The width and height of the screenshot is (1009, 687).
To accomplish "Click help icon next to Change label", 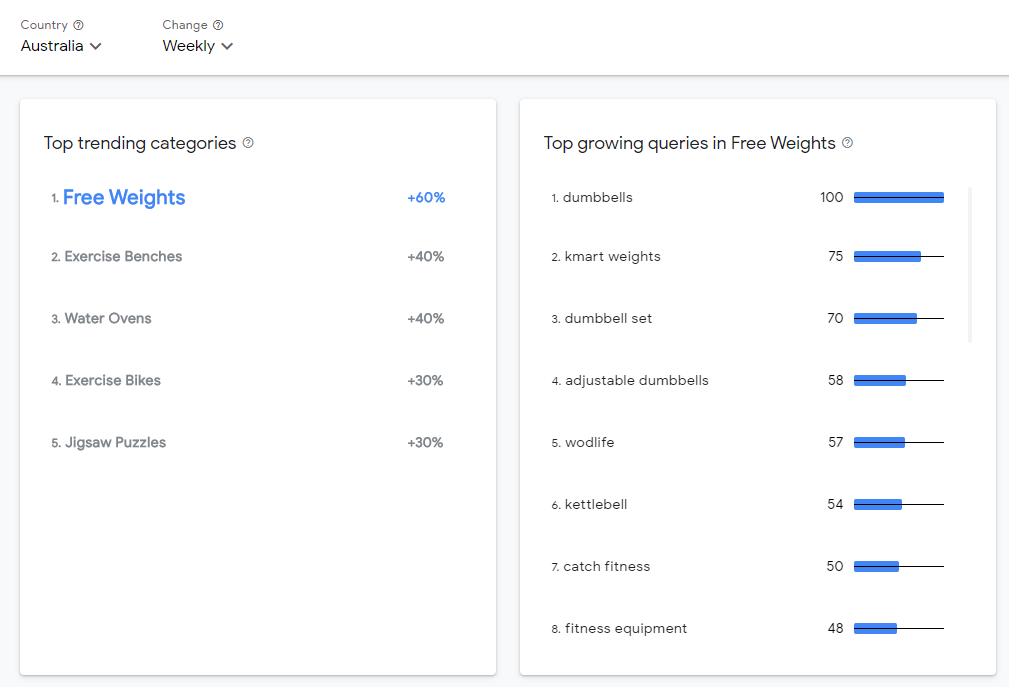I will coord(218,25).
